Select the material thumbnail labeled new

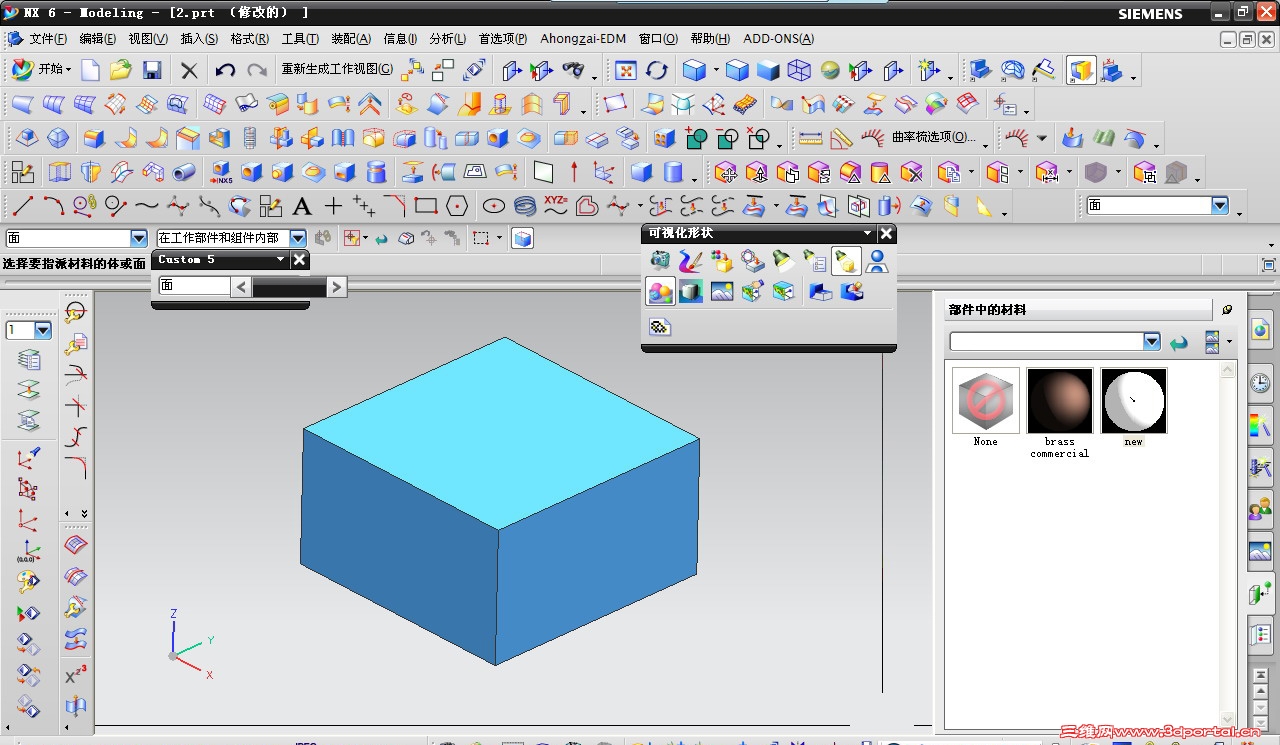pyautogui.click(x=1134, y=401)
